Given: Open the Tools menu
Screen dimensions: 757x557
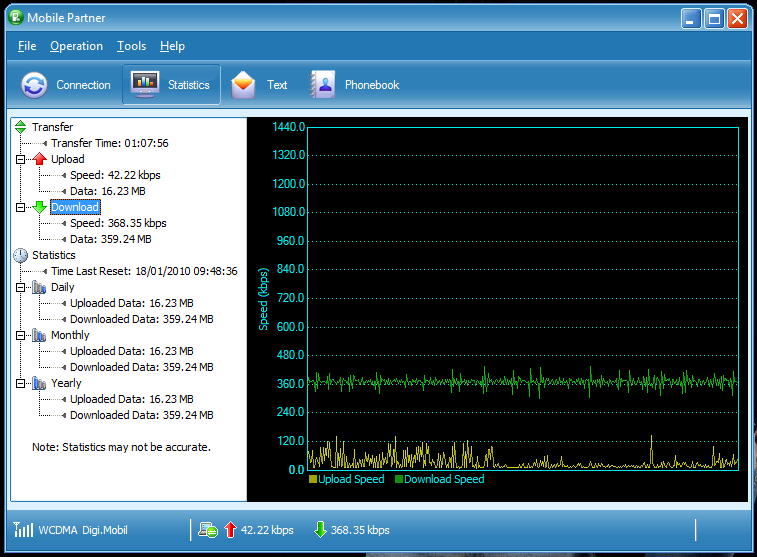Looking at the screenshot, I should pos(131,46).
